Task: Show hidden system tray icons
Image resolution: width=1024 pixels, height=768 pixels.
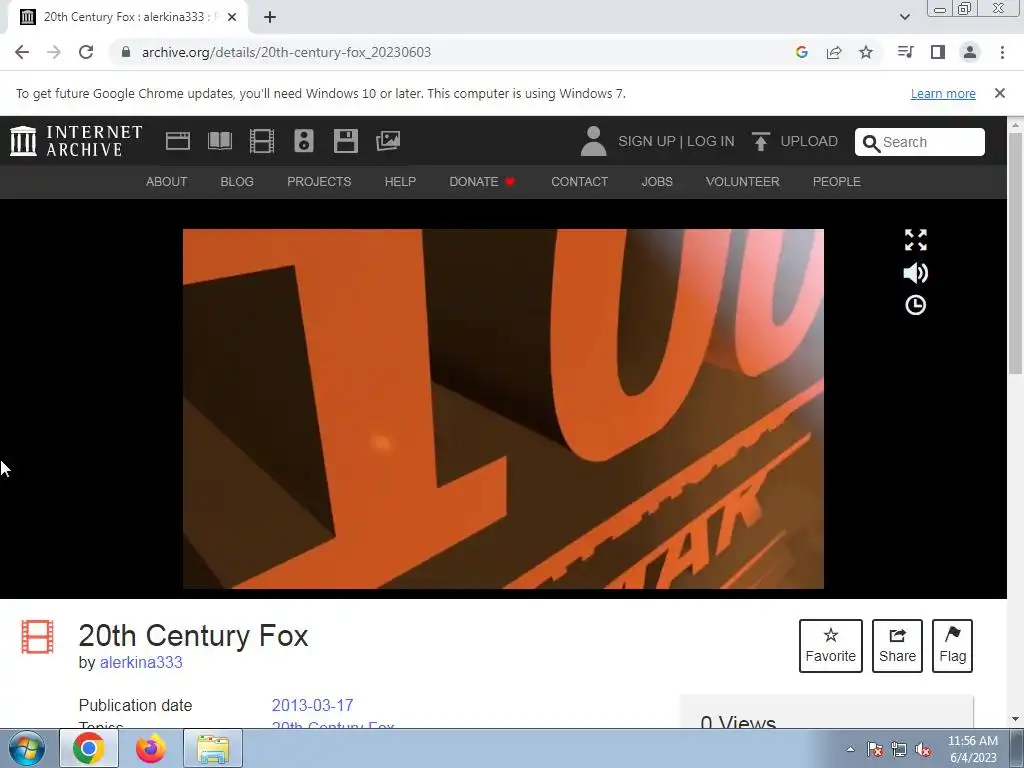Action: click(850, 749)
